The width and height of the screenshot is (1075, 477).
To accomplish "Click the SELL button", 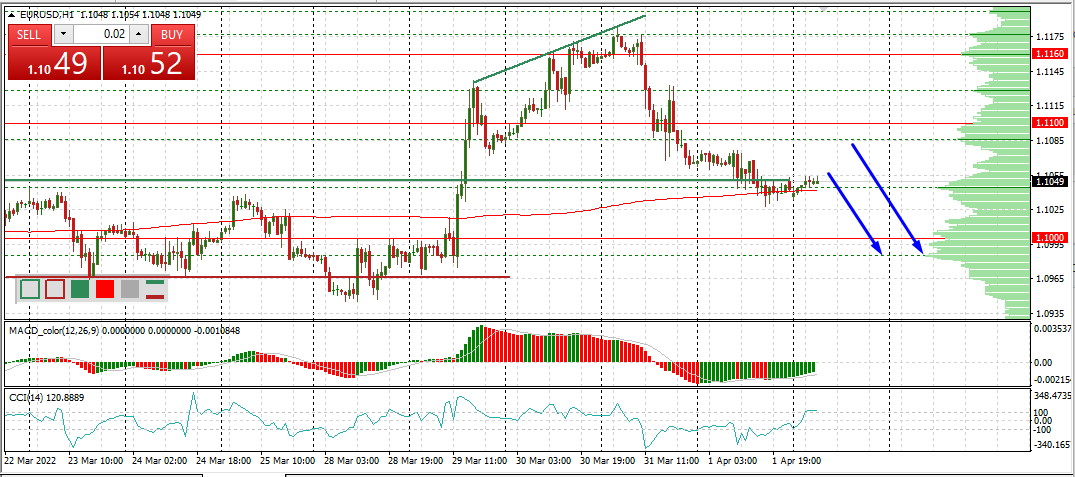I will (29, 34).
